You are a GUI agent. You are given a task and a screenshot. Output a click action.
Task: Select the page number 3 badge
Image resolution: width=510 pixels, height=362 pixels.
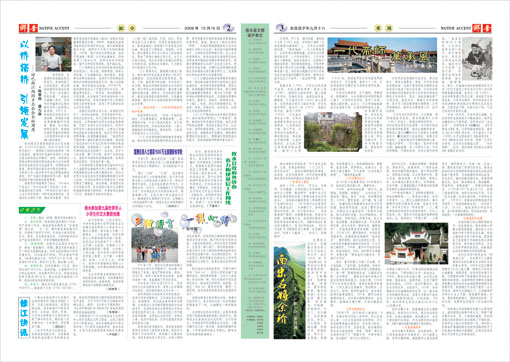click(x=281, y=28)
